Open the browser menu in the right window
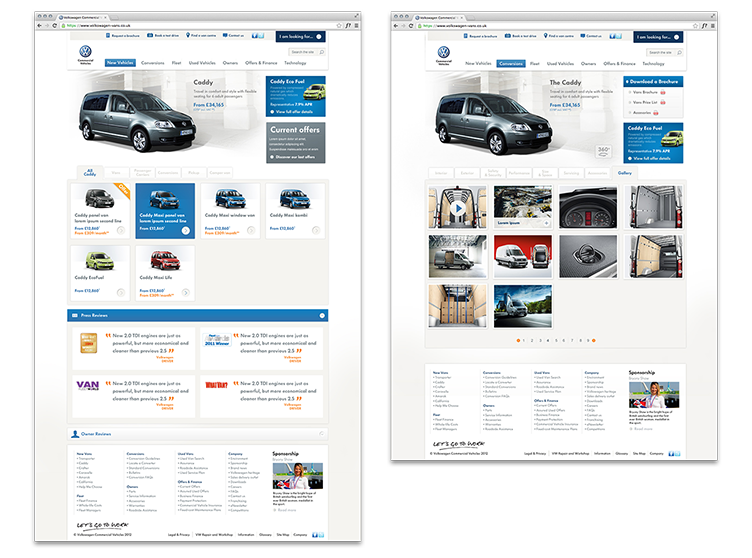This screenshot has height=558, width=752. [713, 25]
